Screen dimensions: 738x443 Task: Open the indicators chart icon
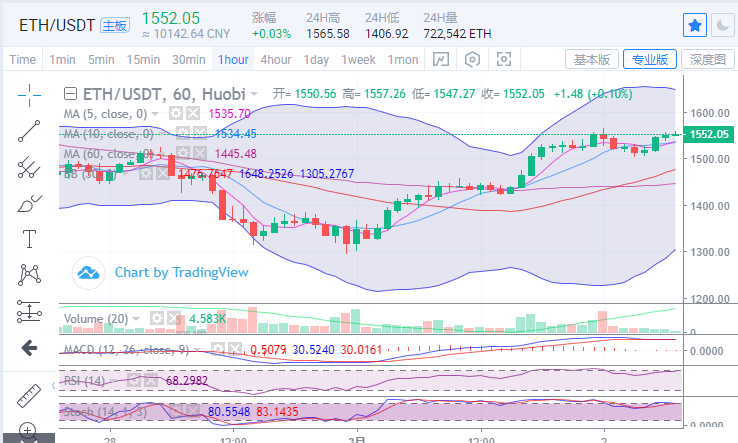(x=441, y=59)
